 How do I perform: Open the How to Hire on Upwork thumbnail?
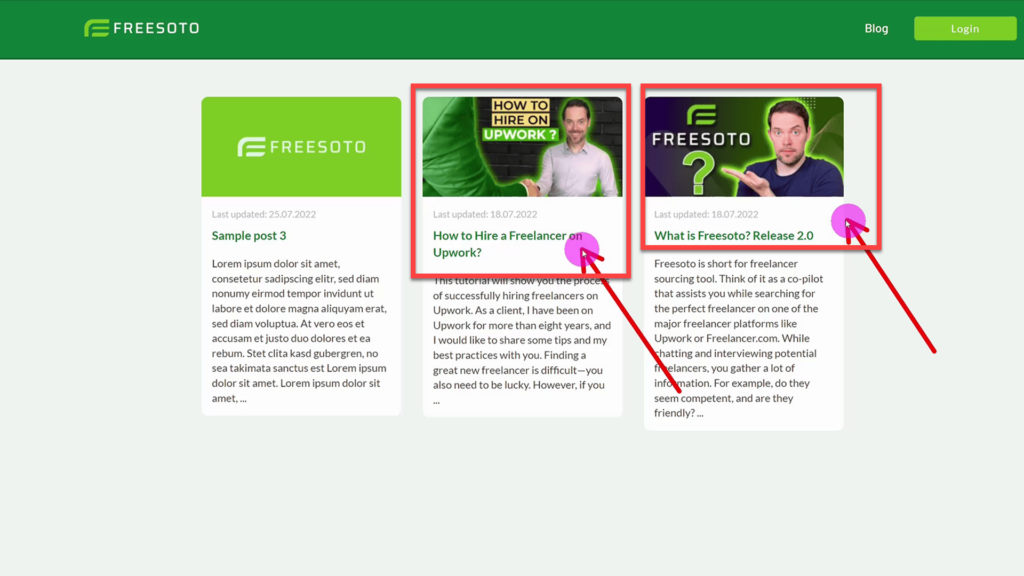point(522,147)
